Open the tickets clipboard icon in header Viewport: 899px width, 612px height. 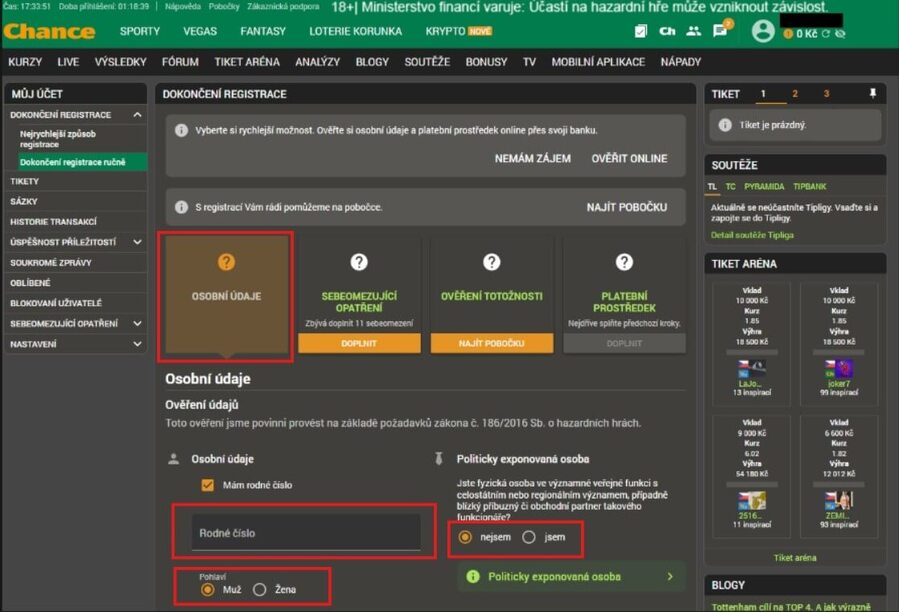pyautogui.click(x=641, y=32)
